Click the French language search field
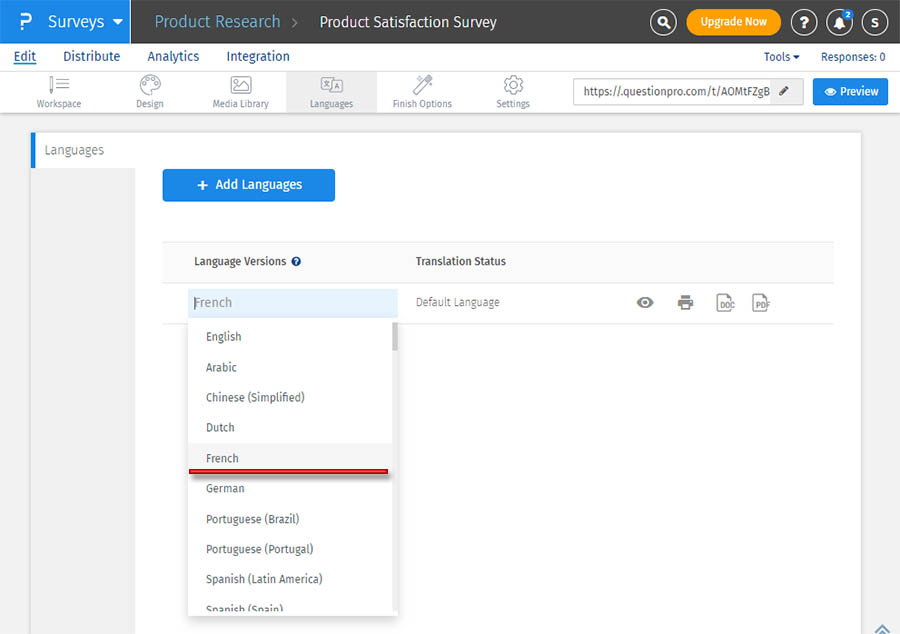 (293, 303)
